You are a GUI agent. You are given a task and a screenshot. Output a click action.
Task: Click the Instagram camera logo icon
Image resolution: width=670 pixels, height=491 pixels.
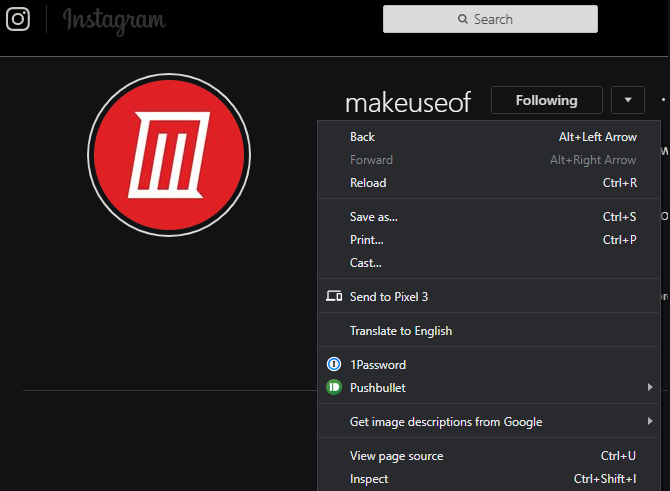coord(17,19)
